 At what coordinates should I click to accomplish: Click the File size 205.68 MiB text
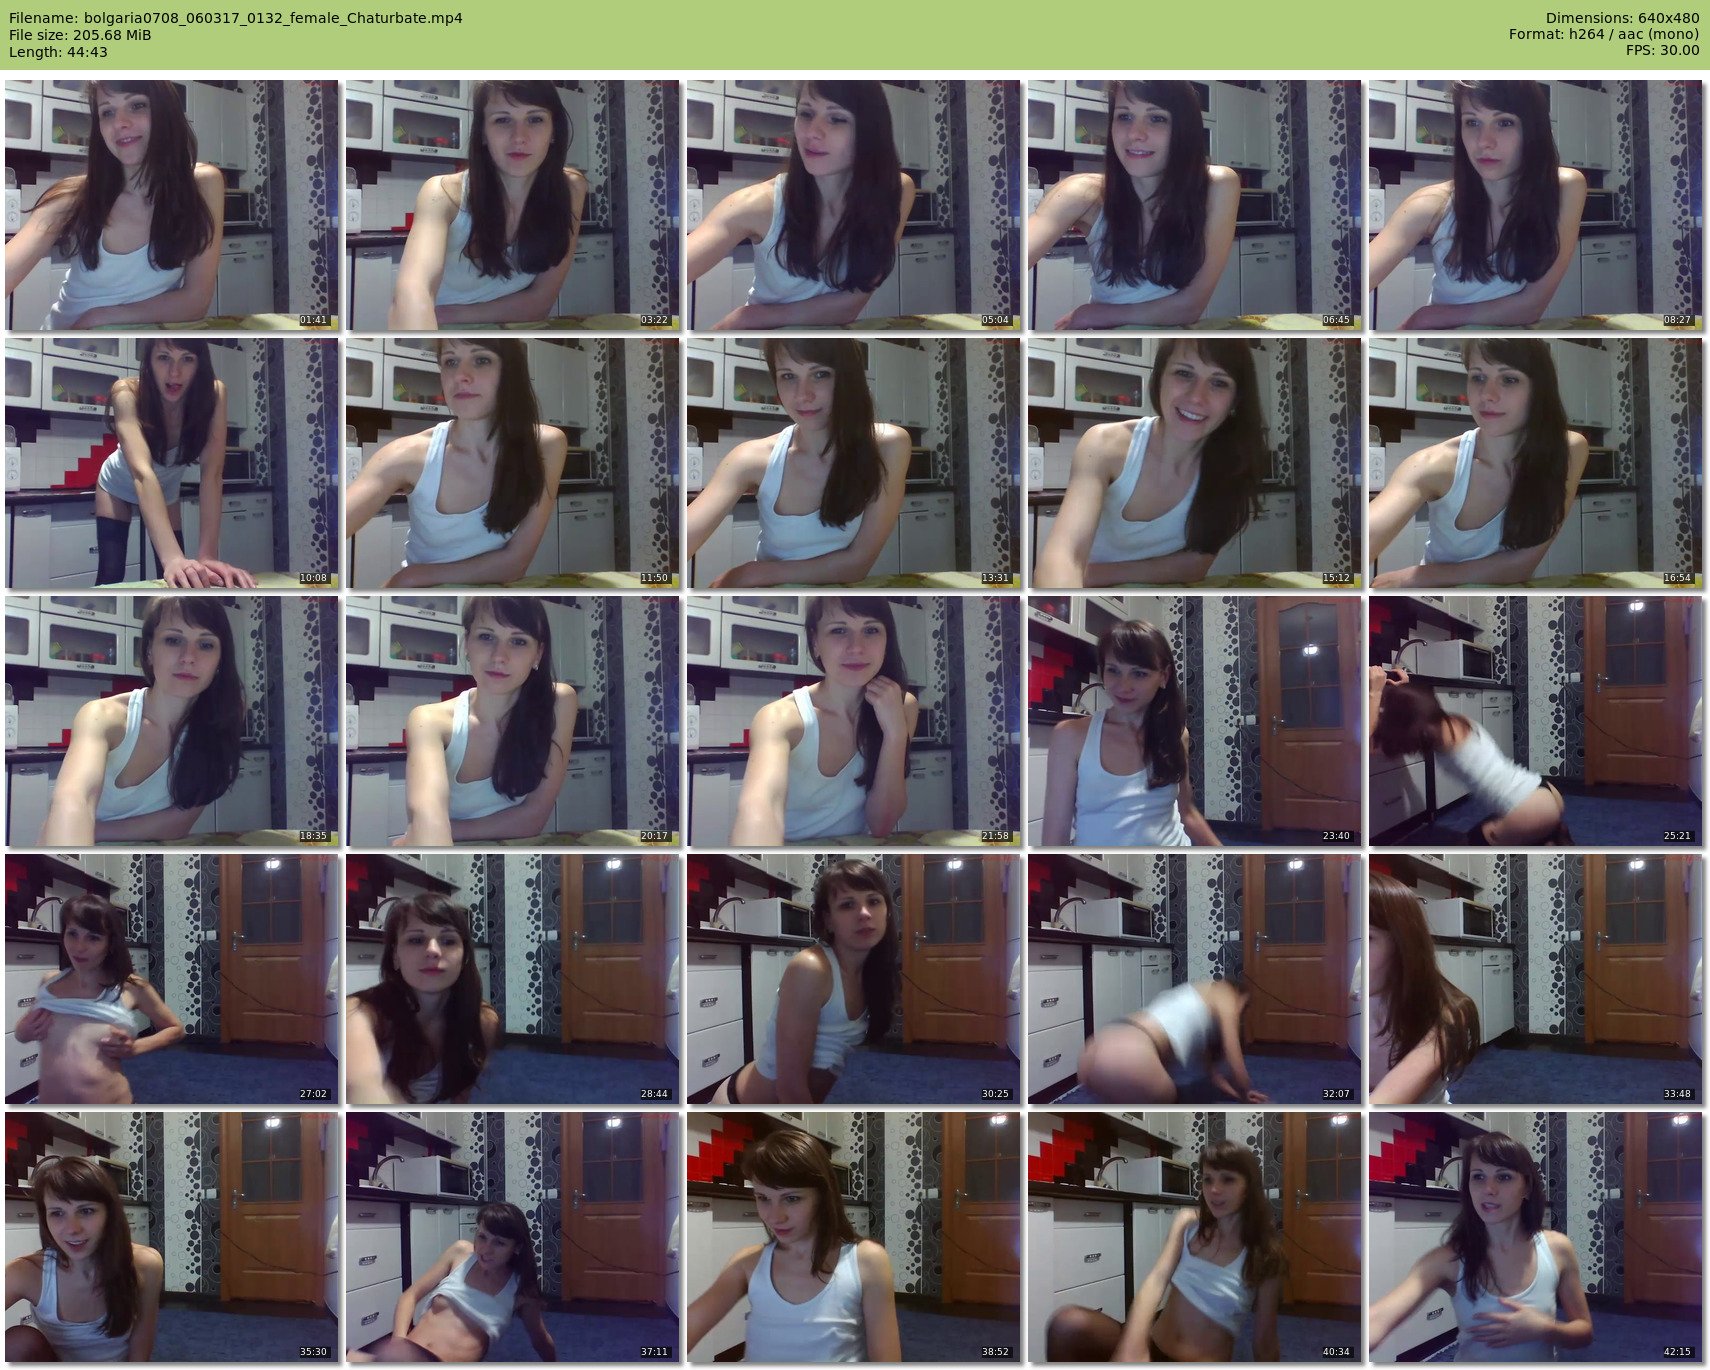pyautogui.click(x=80, y=35)
